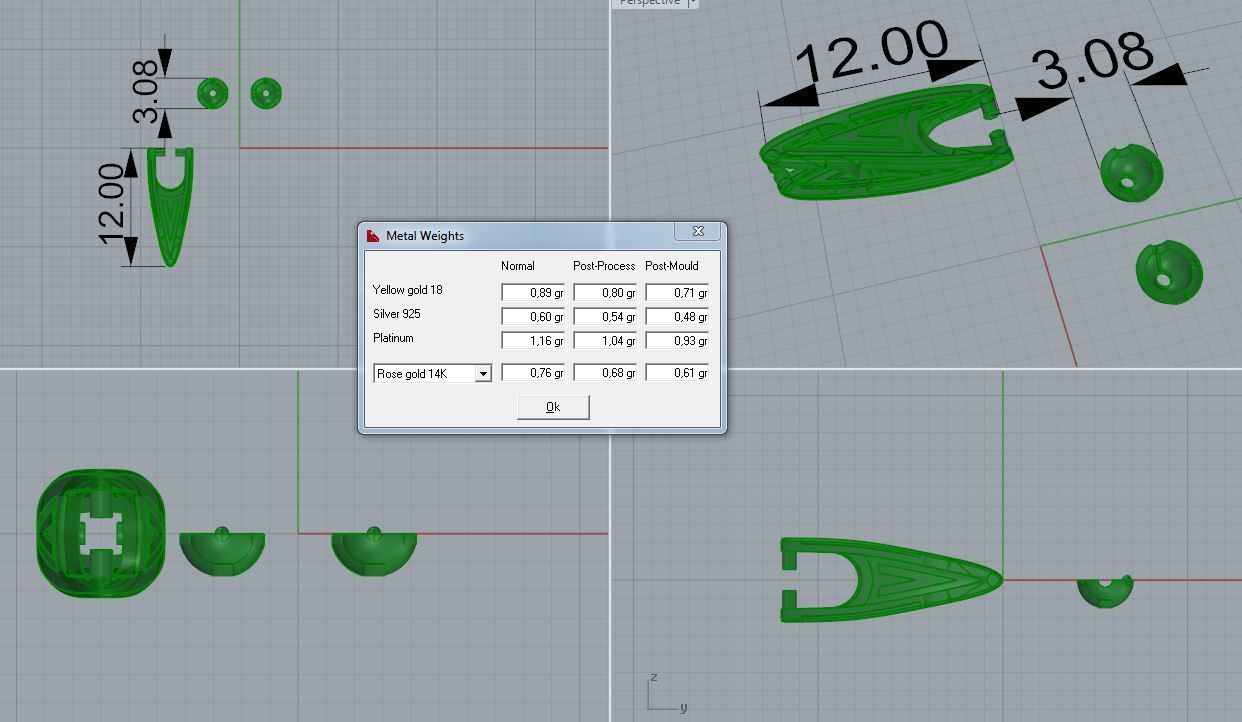Focus the Platinum Normal 1,16 gr field
This screenshot has width=1242, height=722.
533,340
